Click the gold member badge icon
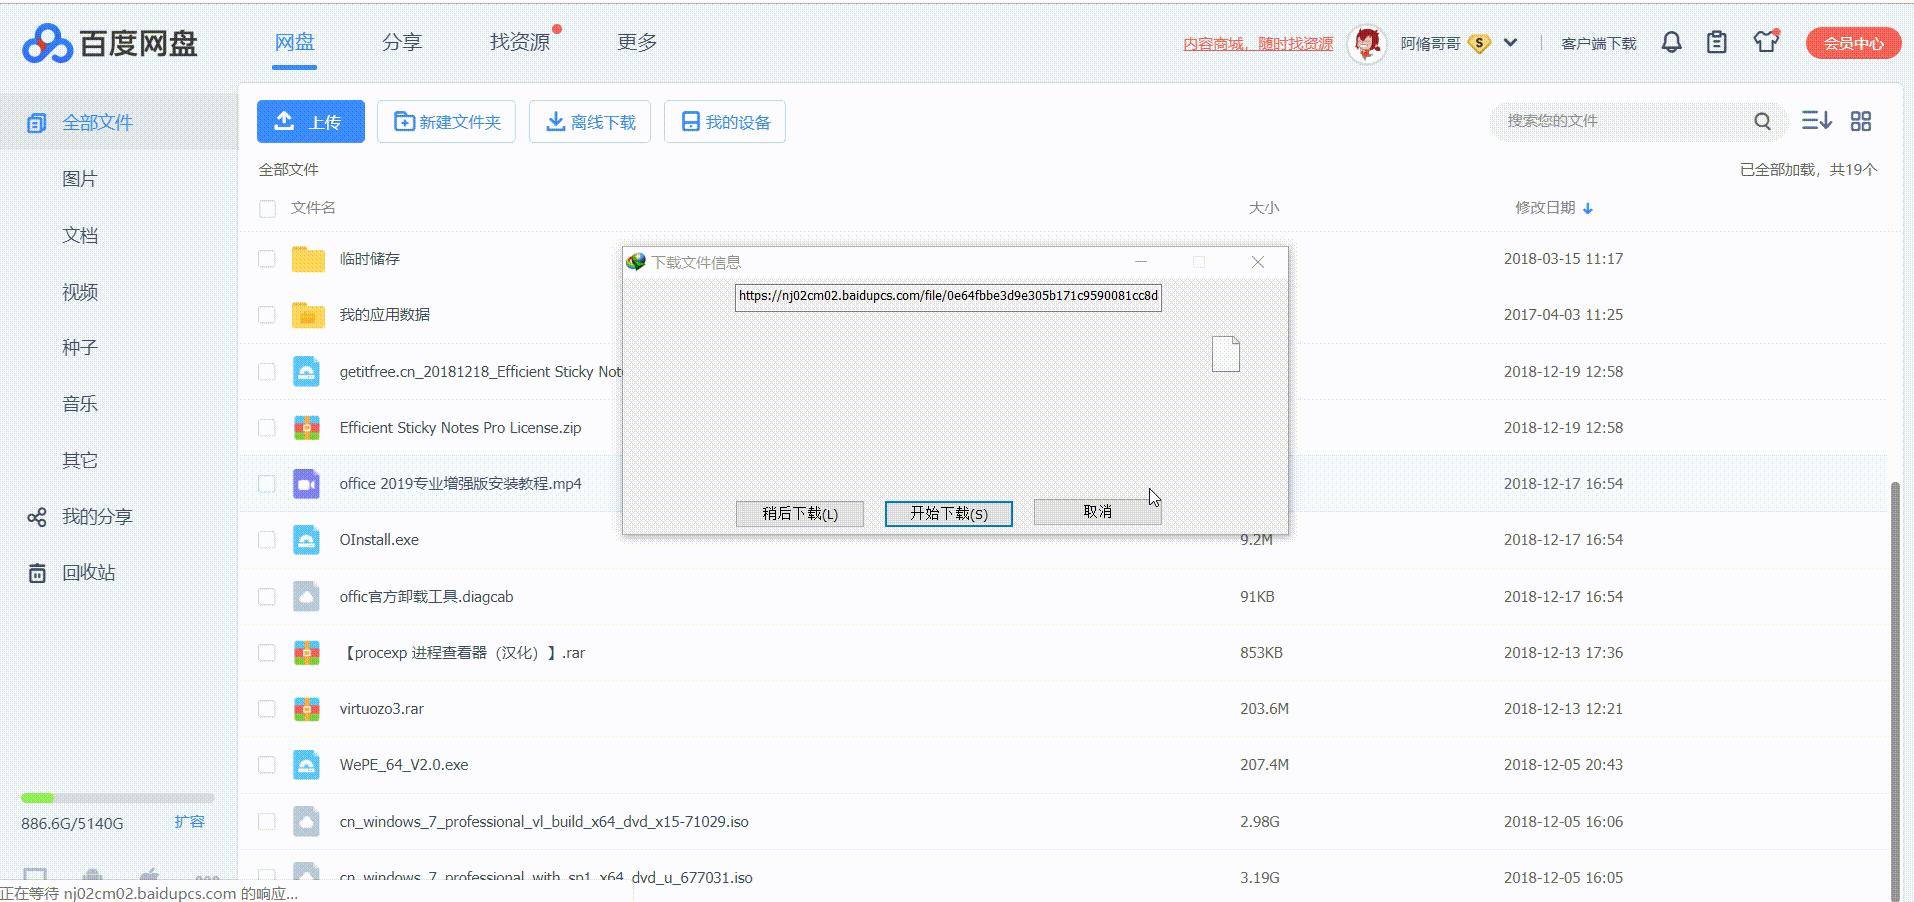This screenshot has height=902, width=1914. [x=1479, y=43]
